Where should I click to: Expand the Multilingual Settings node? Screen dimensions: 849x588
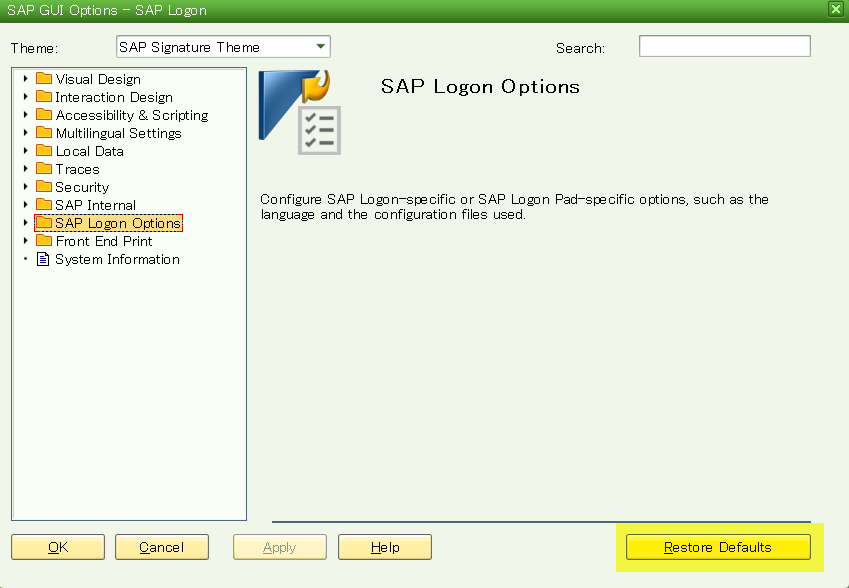pos(25,133)
